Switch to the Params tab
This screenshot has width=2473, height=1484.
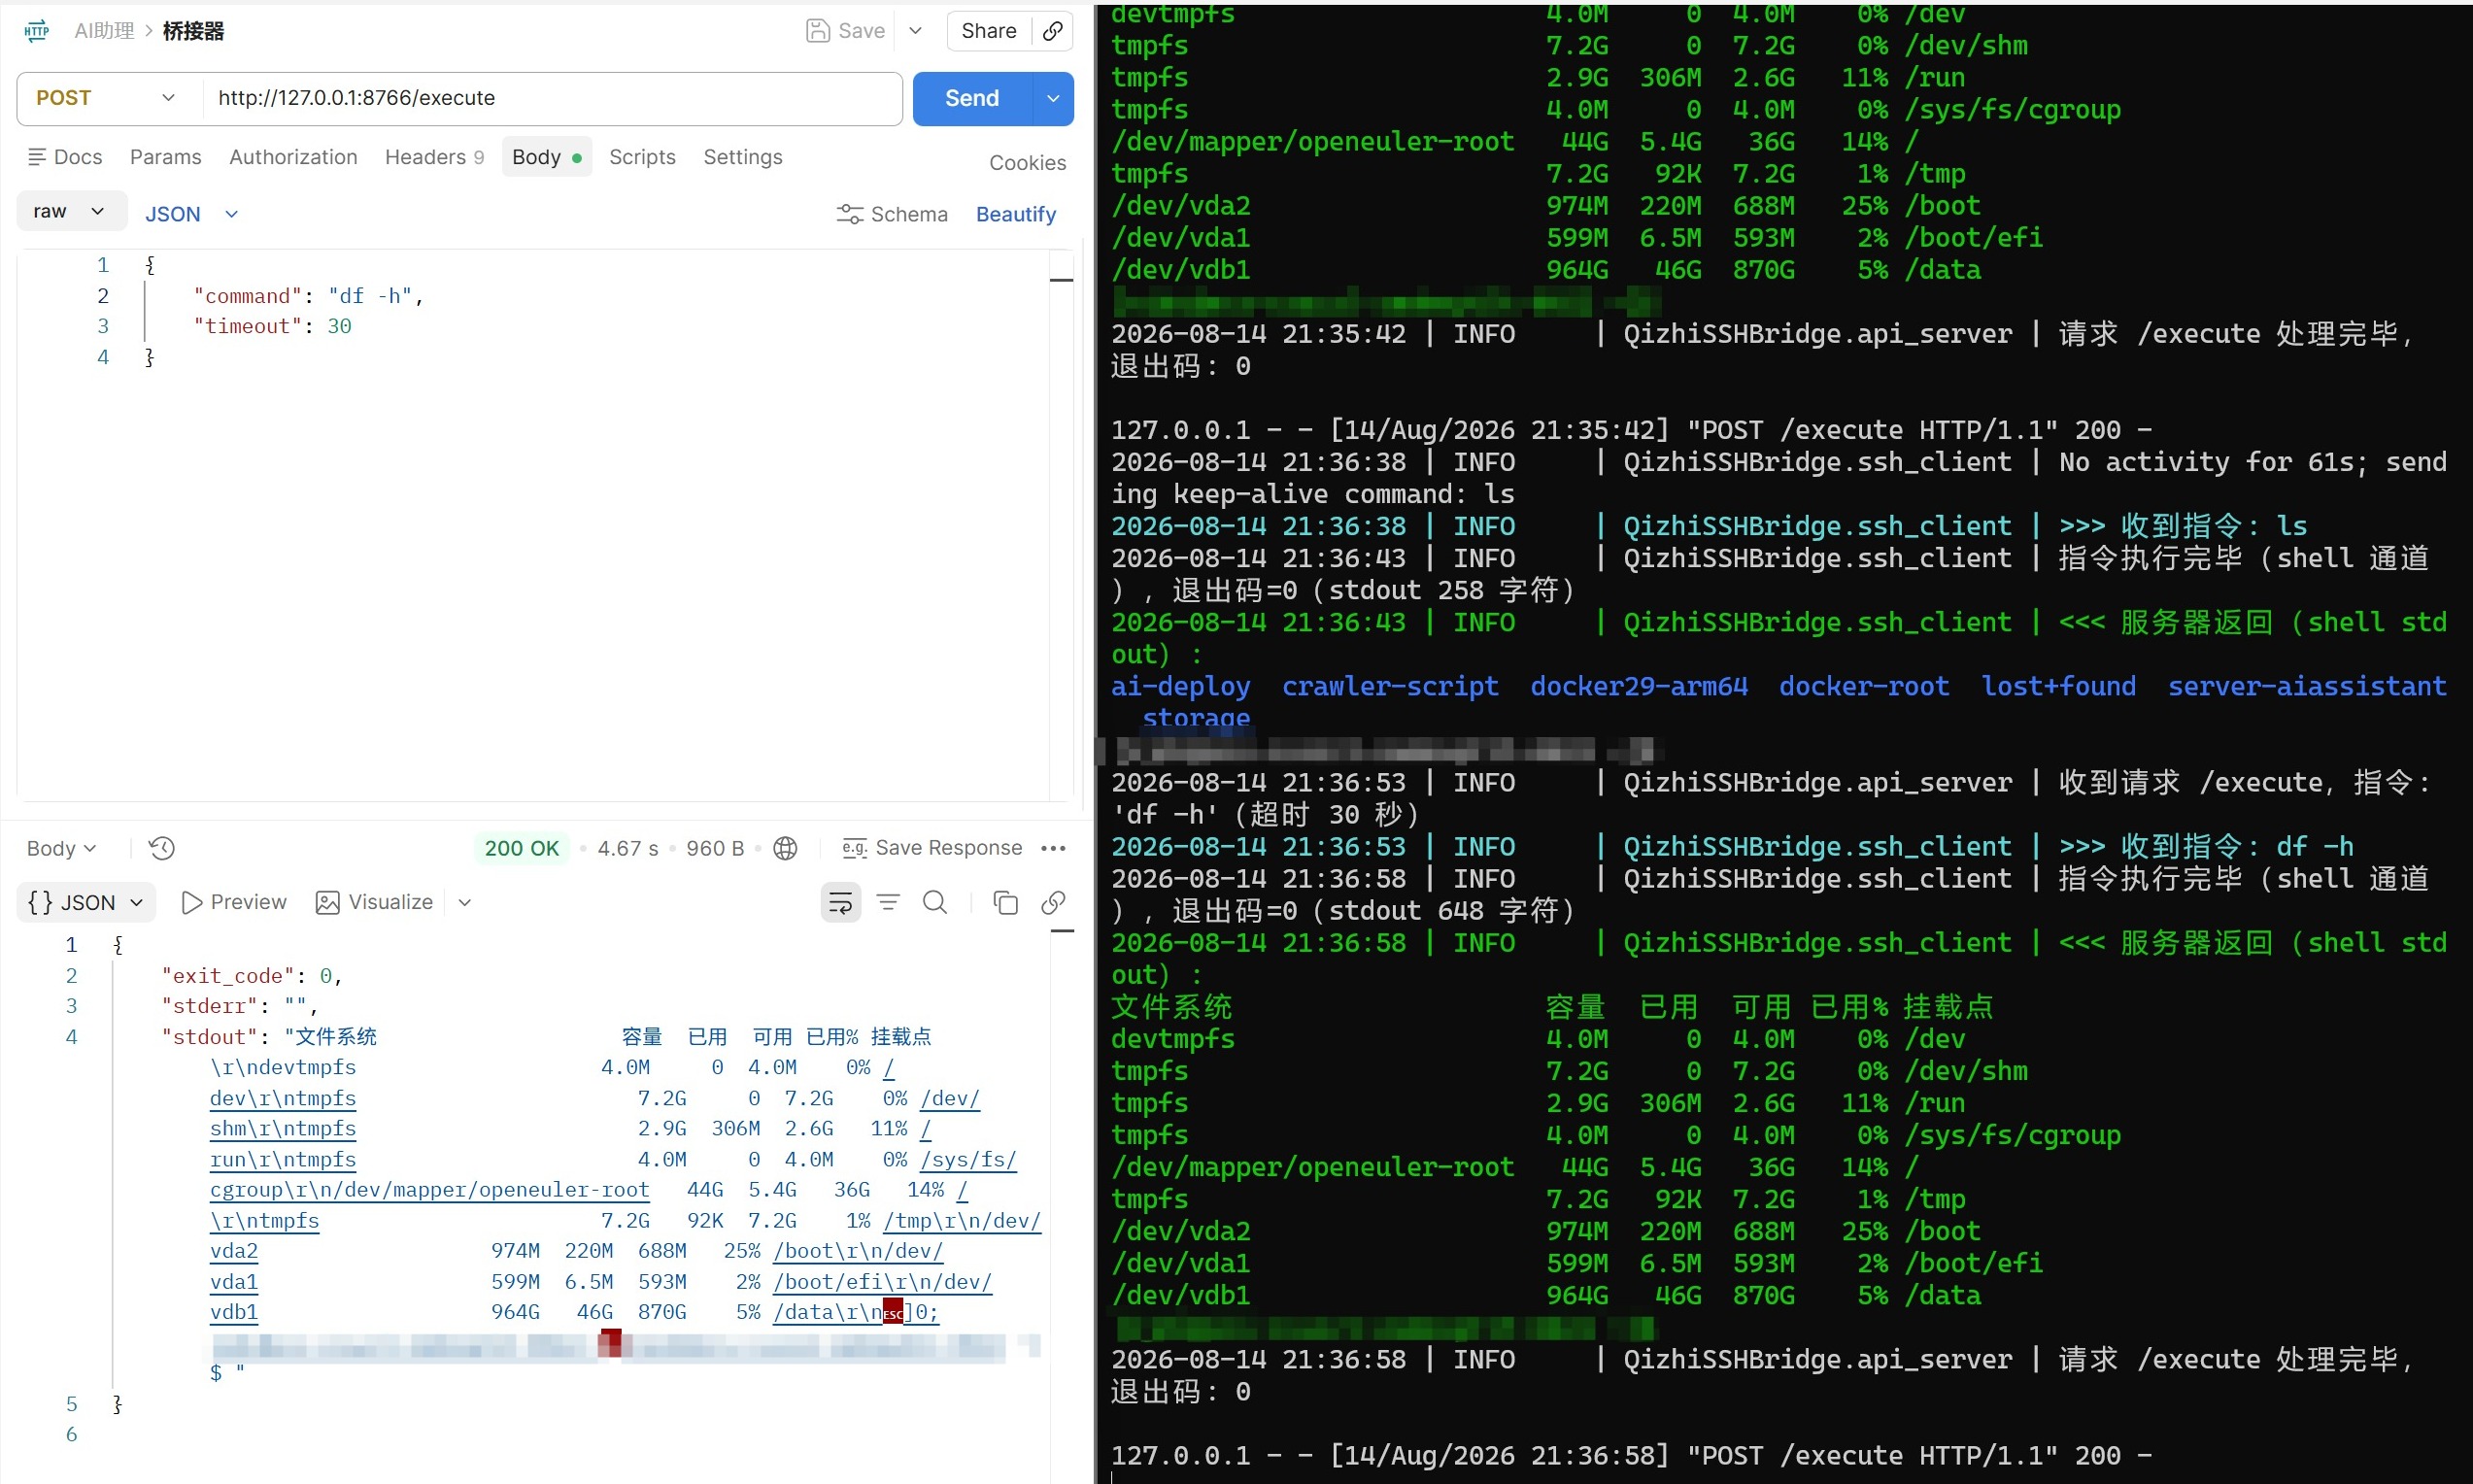point(166,157)
